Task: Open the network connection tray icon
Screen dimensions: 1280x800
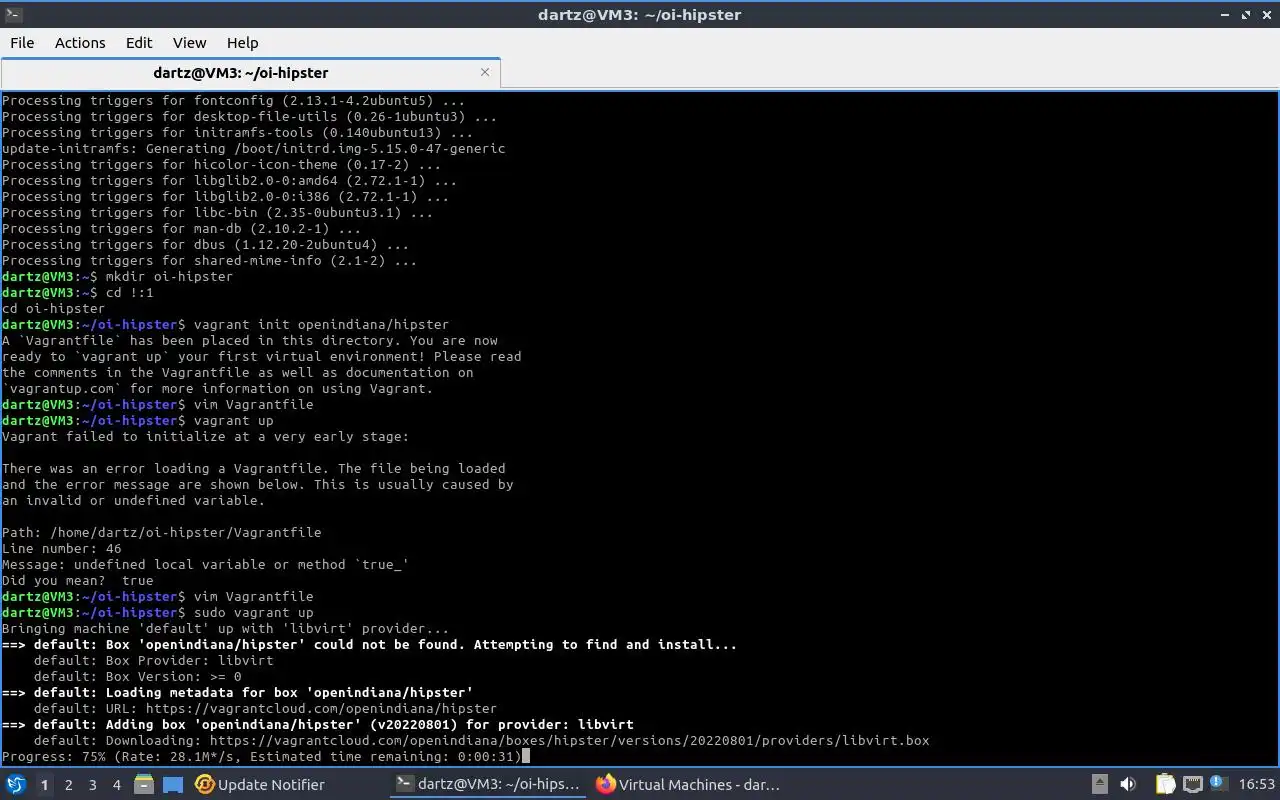Action: click(1192, 785)
